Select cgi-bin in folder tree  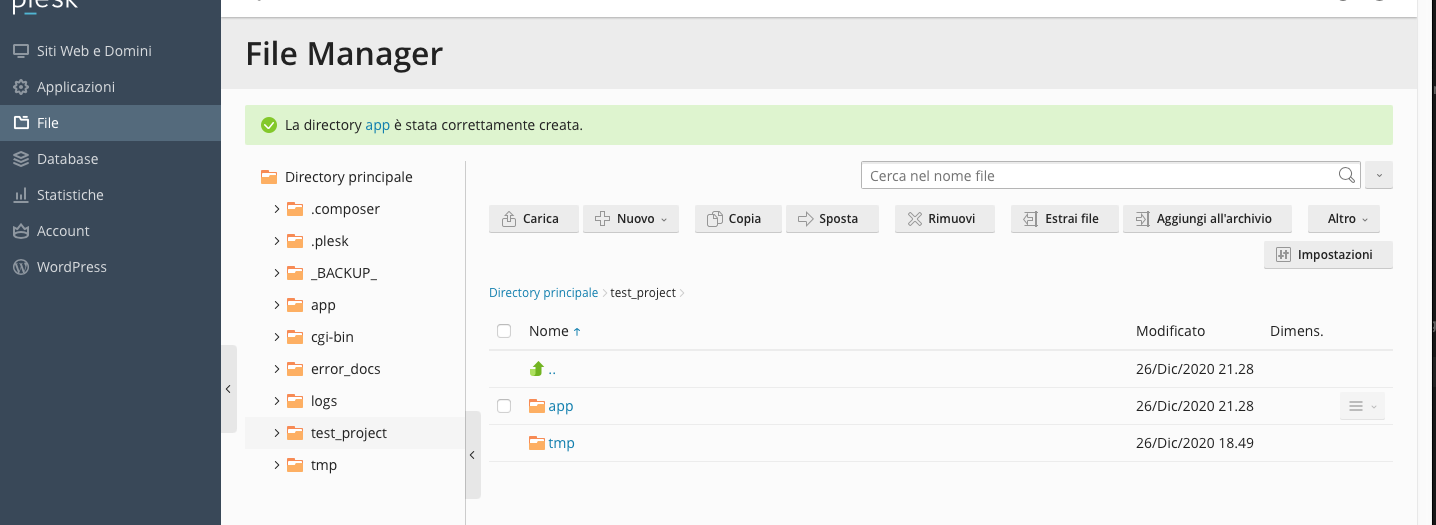[332, 337]
